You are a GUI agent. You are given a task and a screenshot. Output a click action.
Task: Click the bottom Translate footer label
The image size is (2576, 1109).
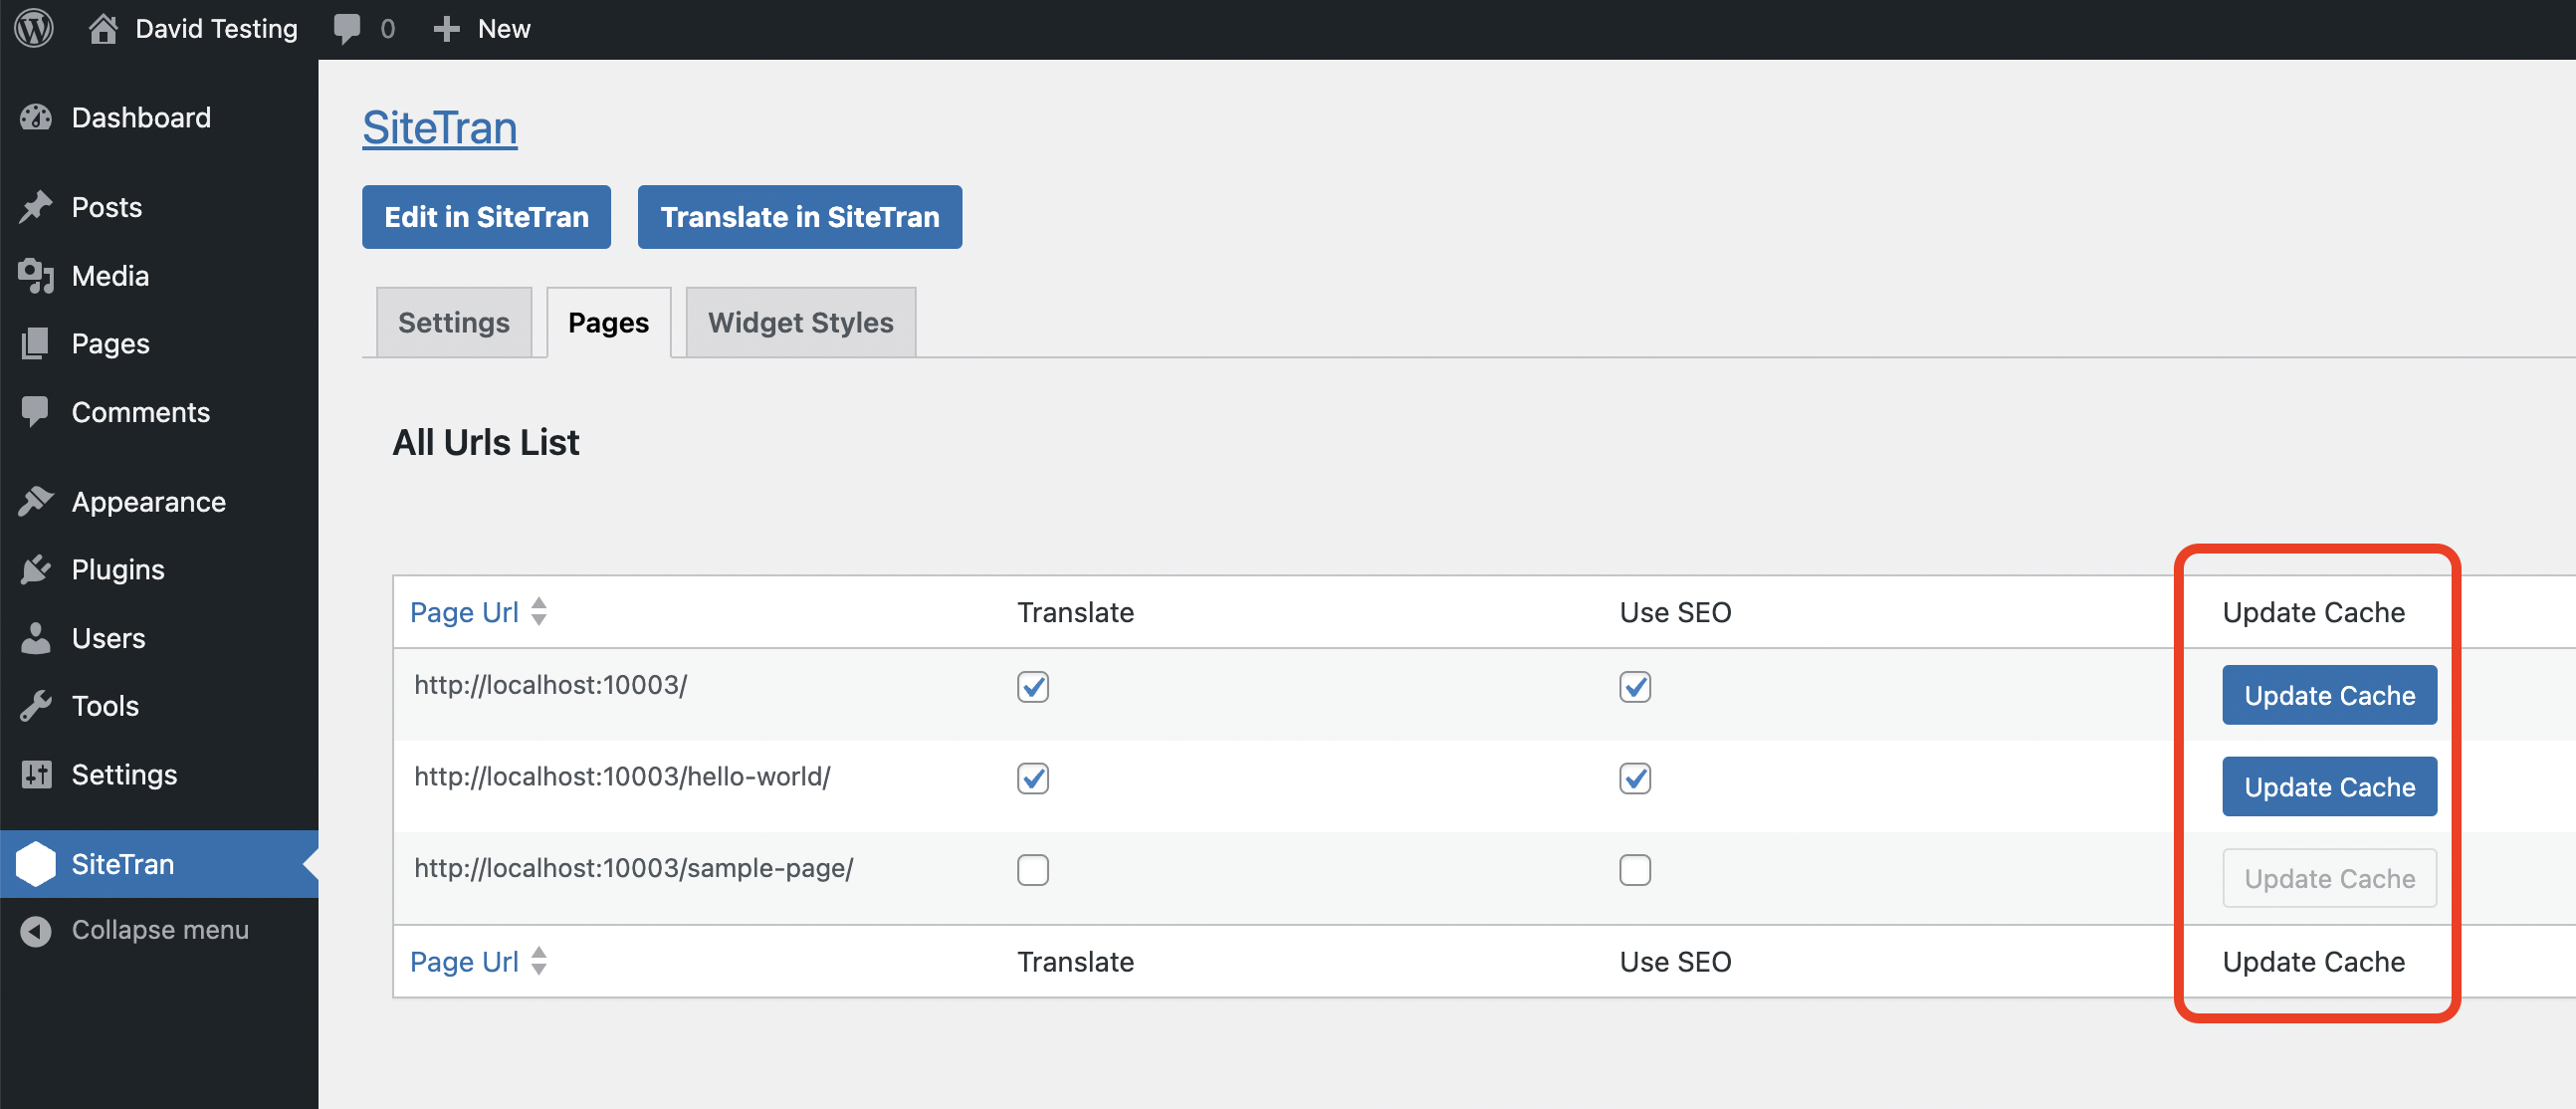pos(1075,961)
